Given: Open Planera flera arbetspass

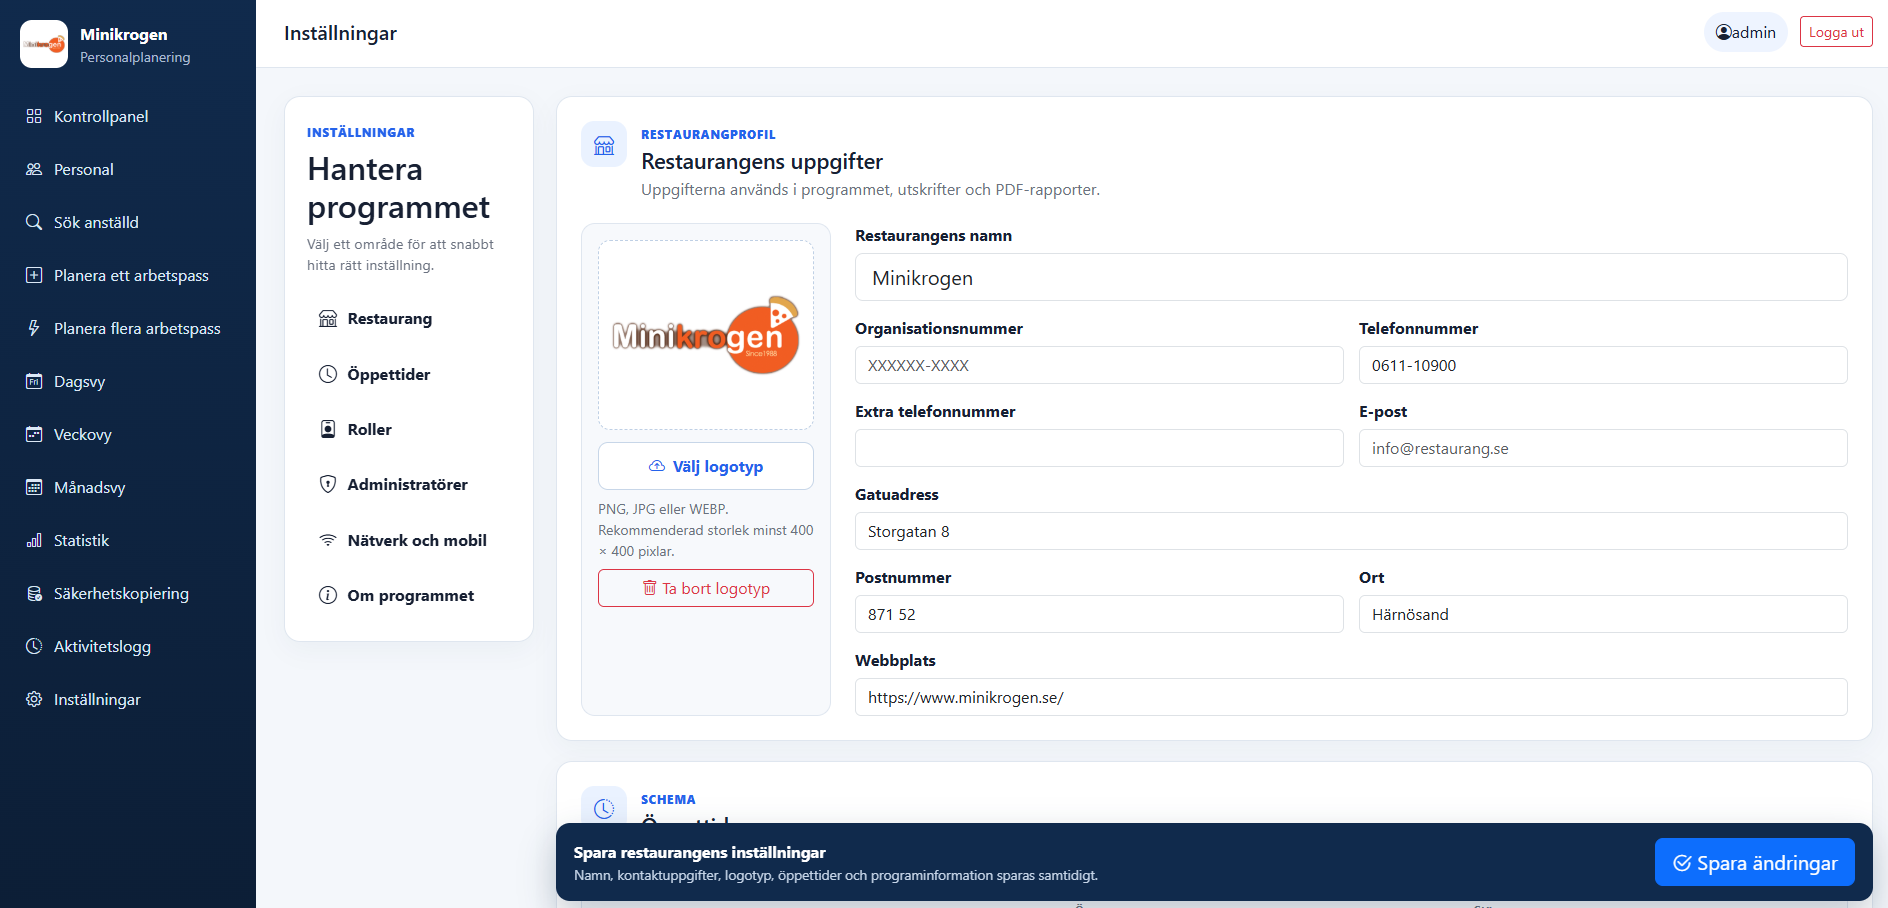Looking at the screenshot, I should point(128,328).
